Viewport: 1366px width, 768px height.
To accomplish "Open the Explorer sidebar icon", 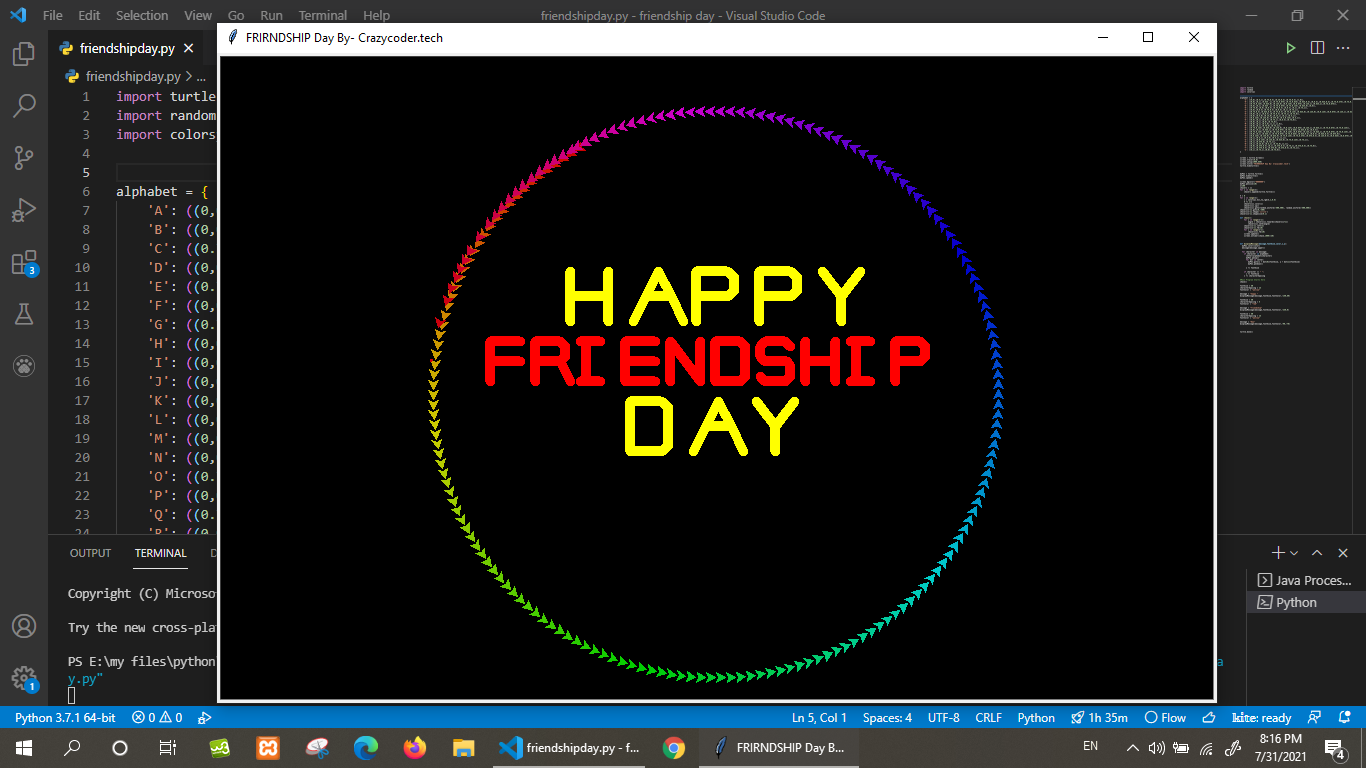I will tap(23, 55).
